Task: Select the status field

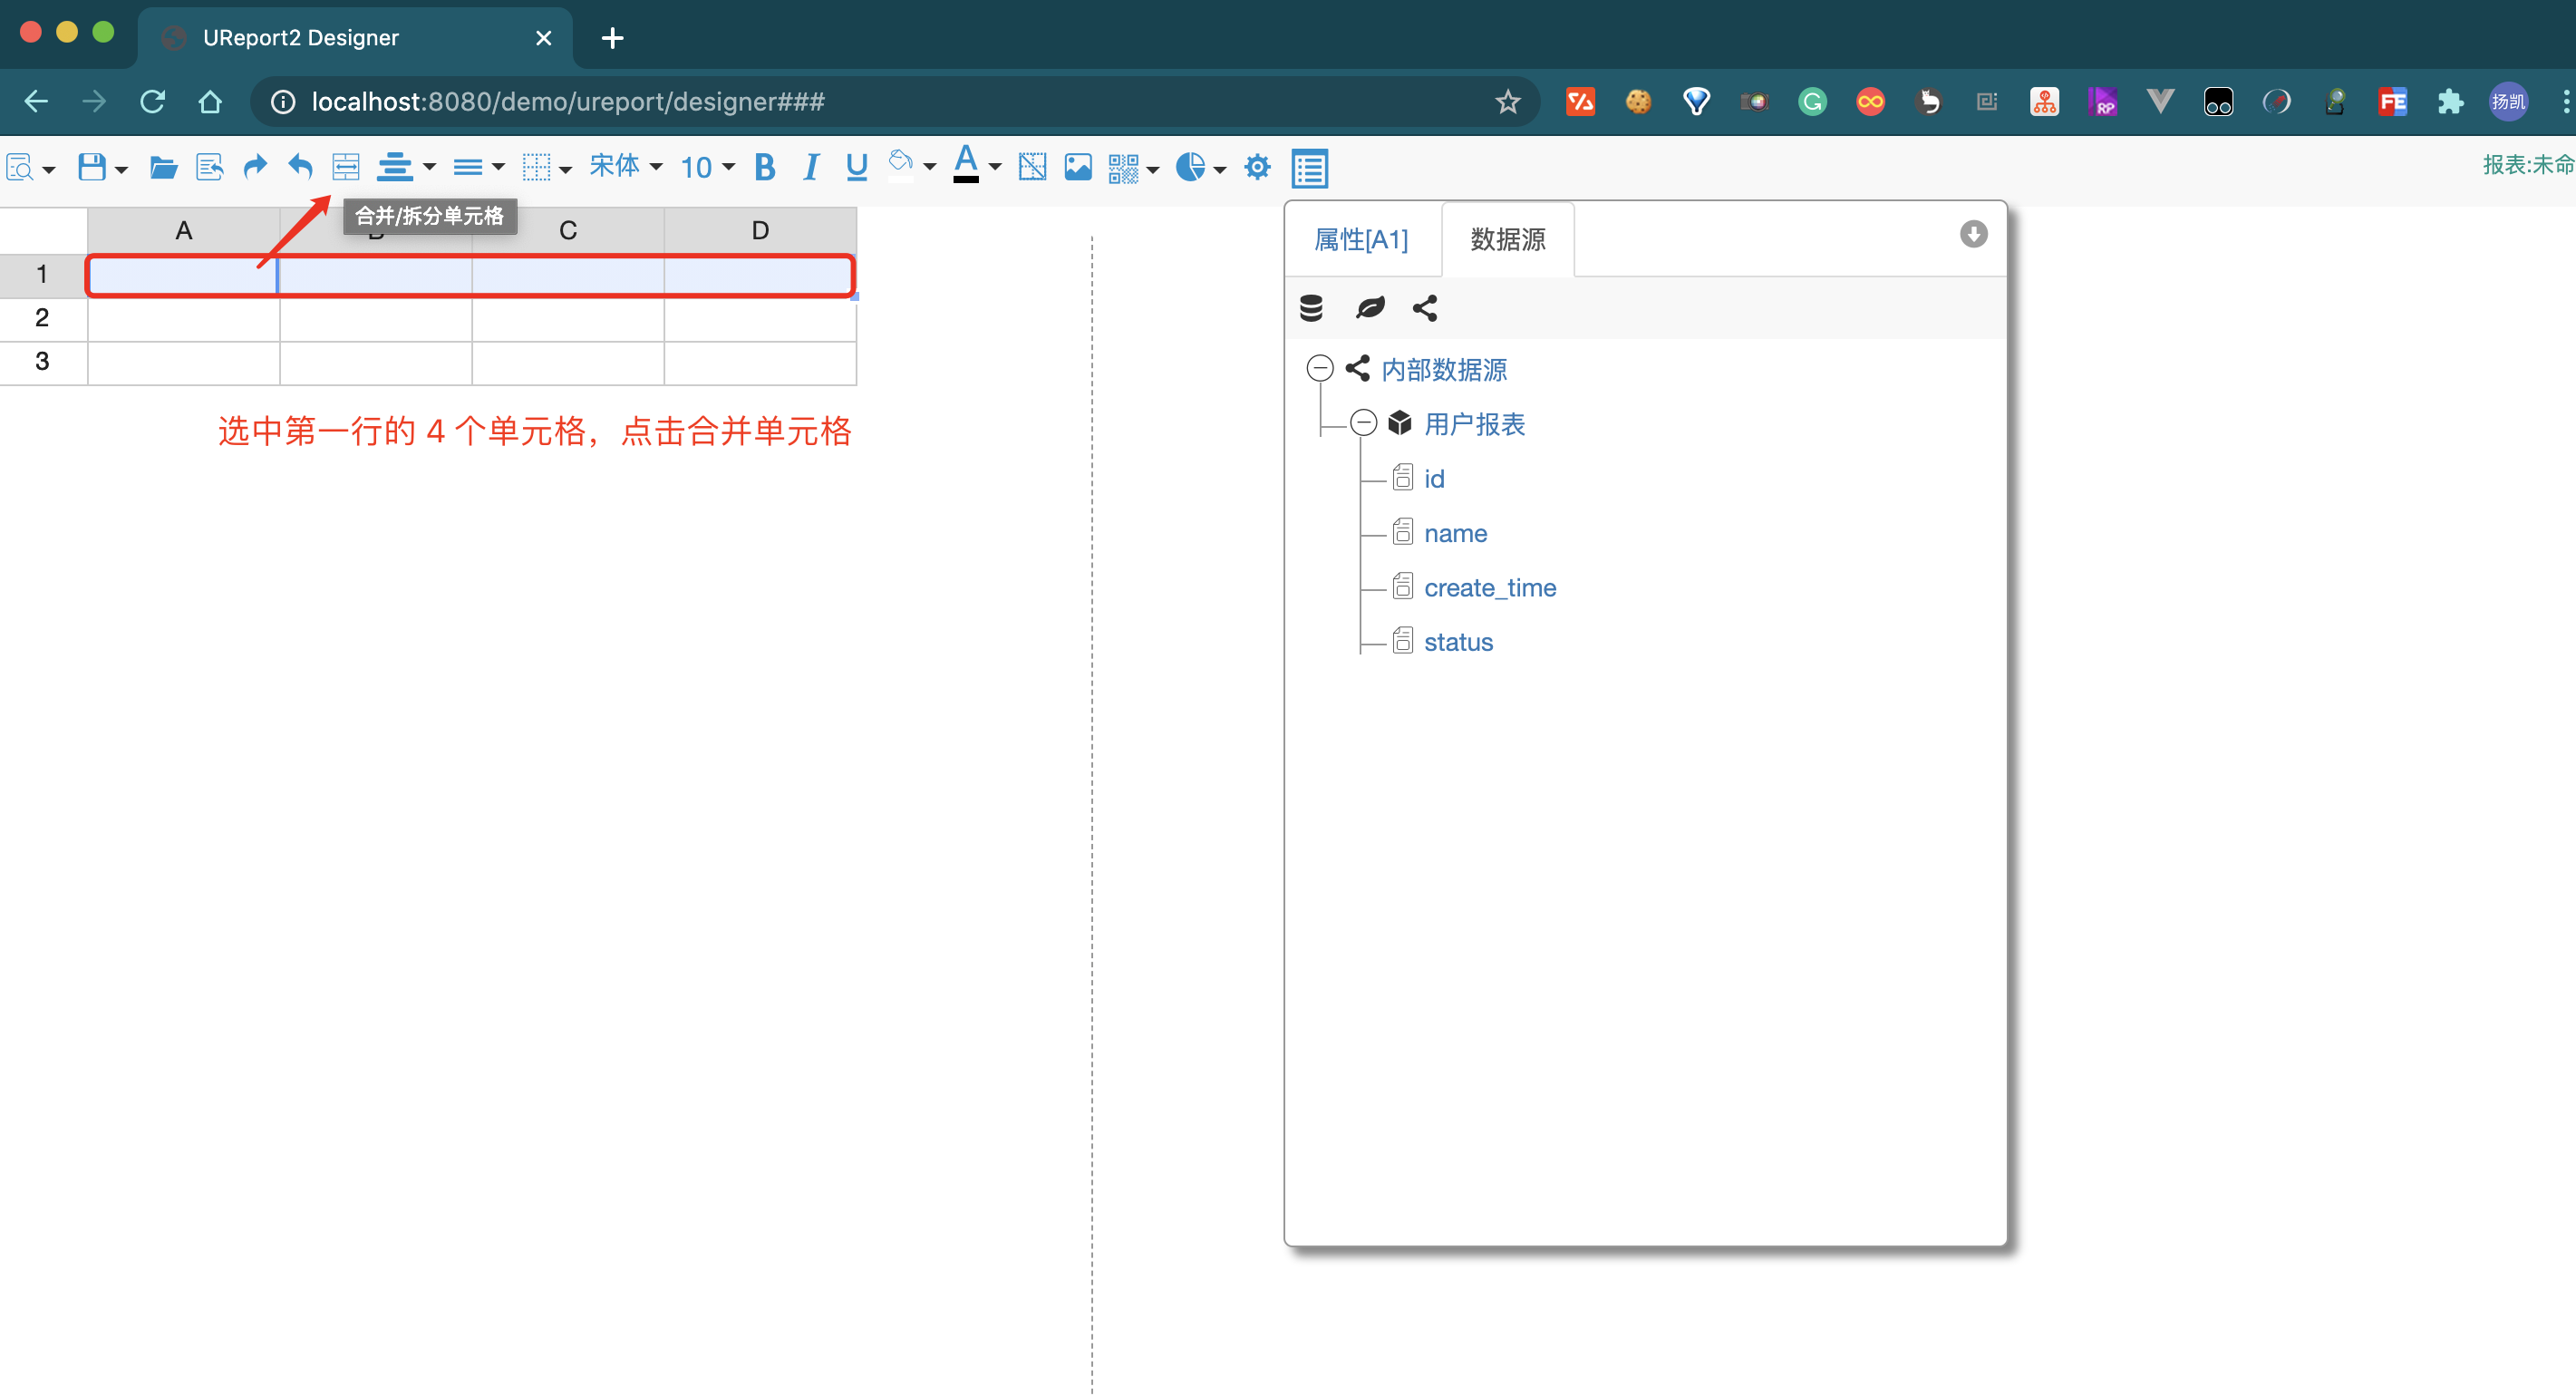Action: point(1458,642)
